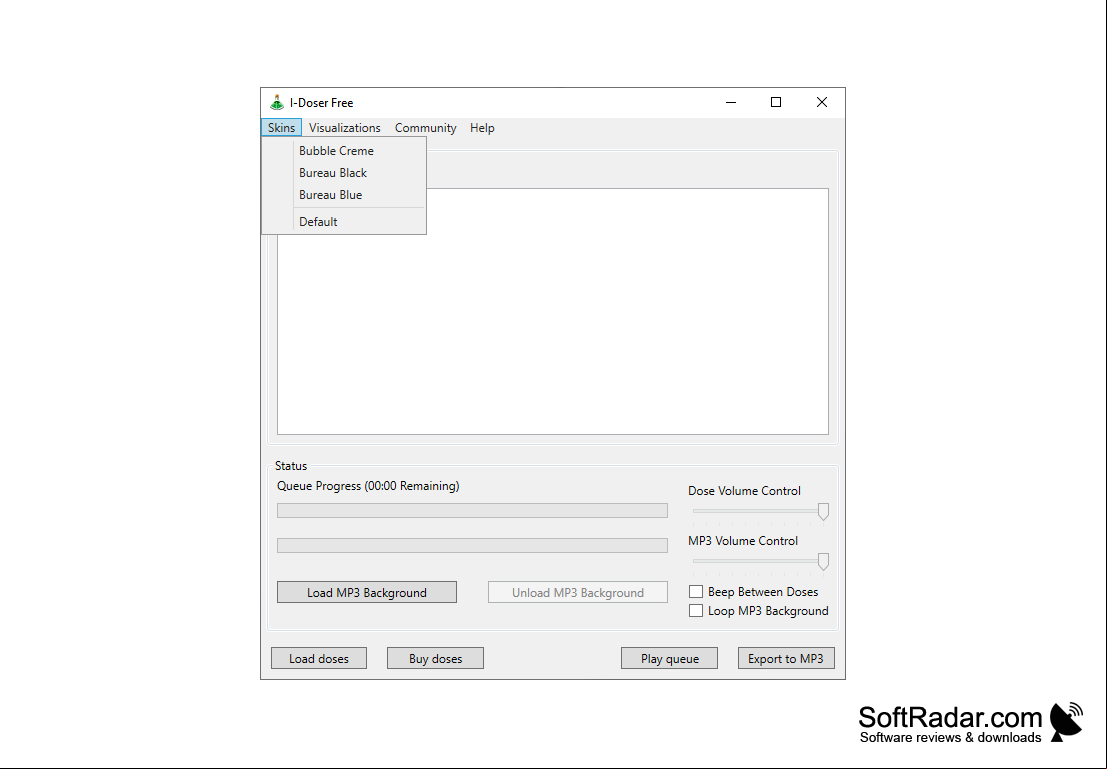The height and width of the screenshot is (769, 1107).
Task: Open the Community menu
Action: coord(426,128)
